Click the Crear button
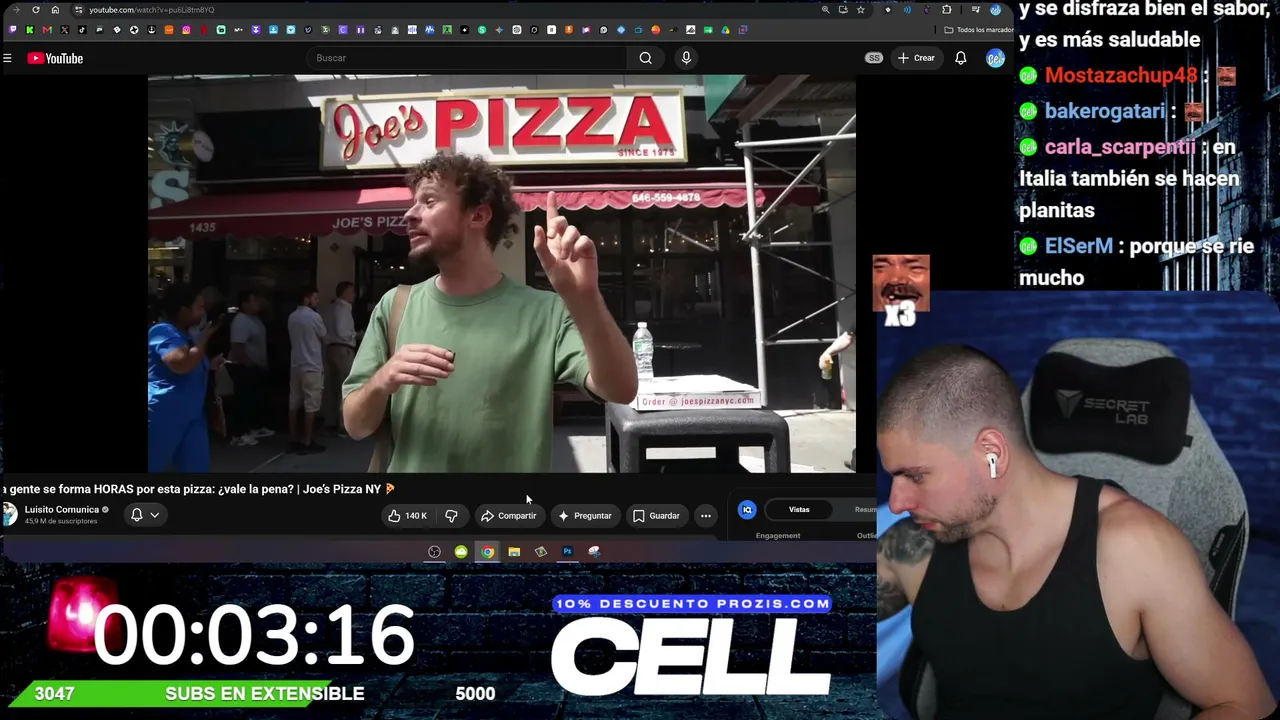Image resolution: width=1280 pixels, height=720 pixels. point(916,58)
